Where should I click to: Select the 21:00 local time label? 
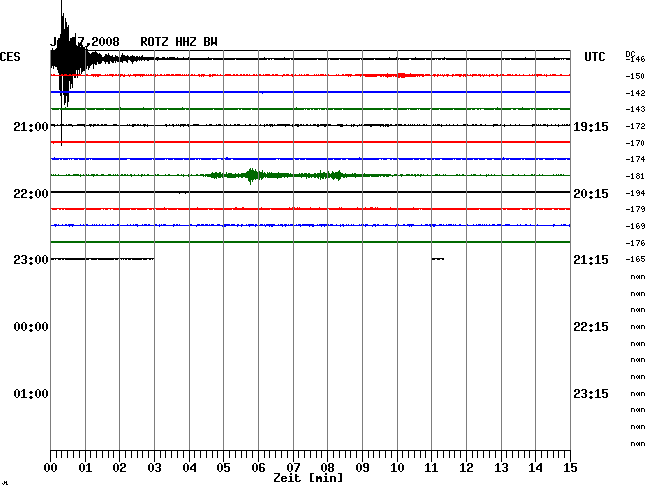coord(31,126)
